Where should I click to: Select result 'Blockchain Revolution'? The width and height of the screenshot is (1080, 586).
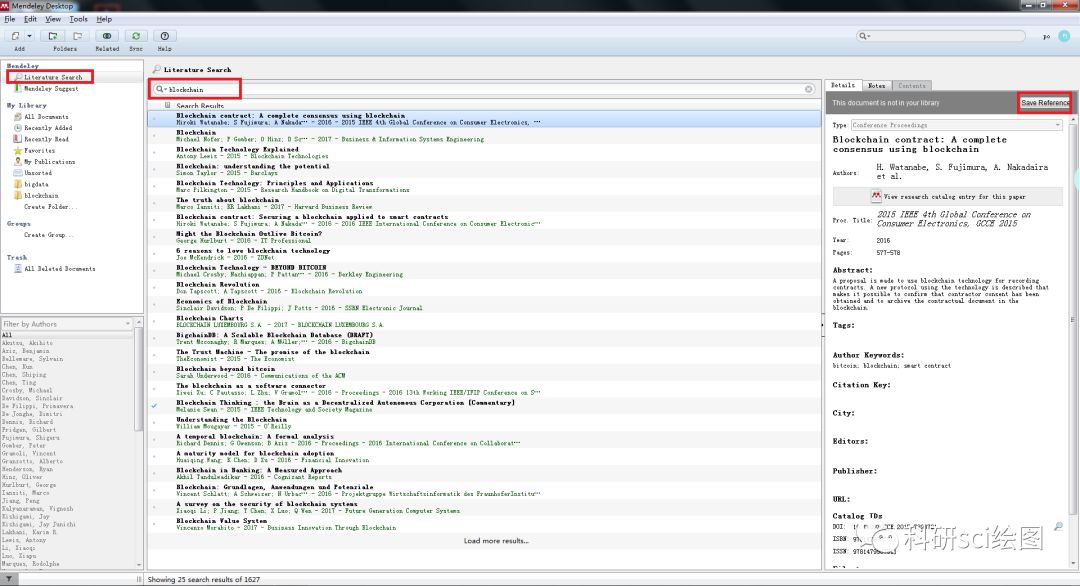484,288
